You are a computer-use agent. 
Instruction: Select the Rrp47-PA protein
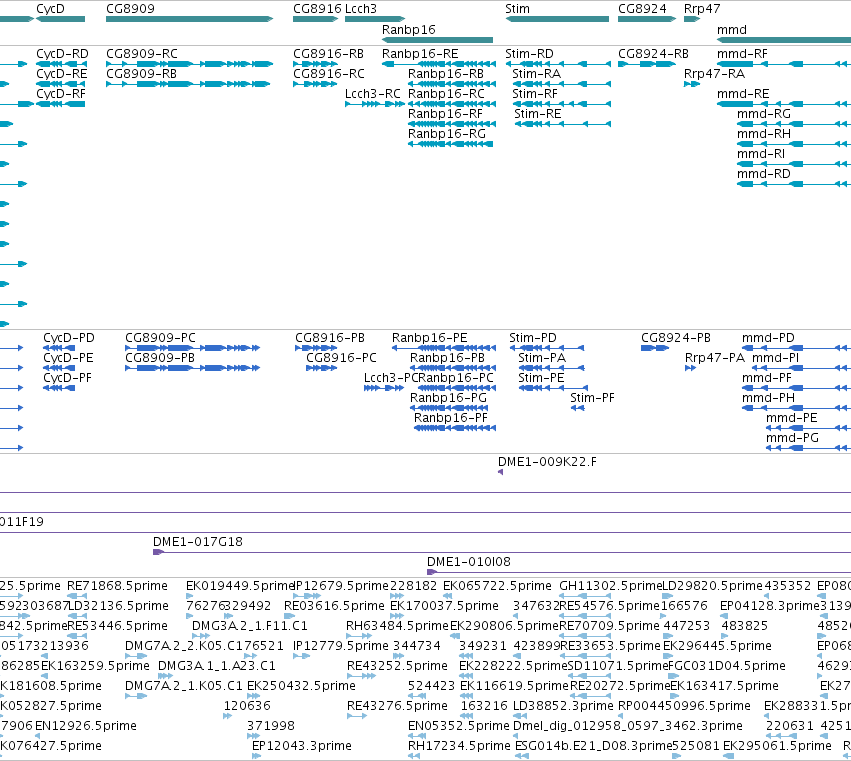click(x=690, y=368)
